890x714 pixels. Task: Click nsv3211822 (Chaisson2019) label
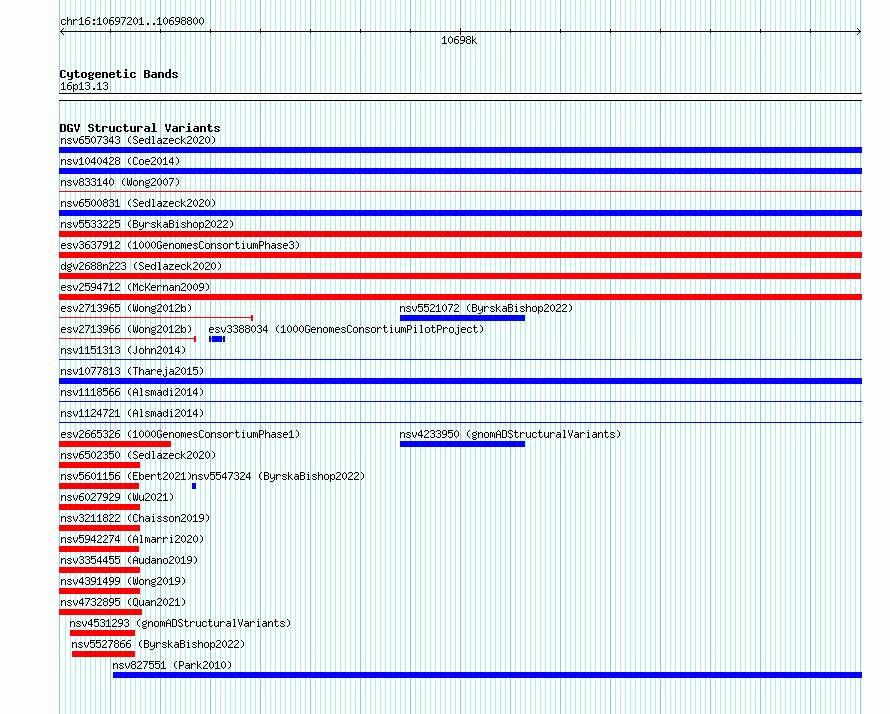[x=135, y=518]
